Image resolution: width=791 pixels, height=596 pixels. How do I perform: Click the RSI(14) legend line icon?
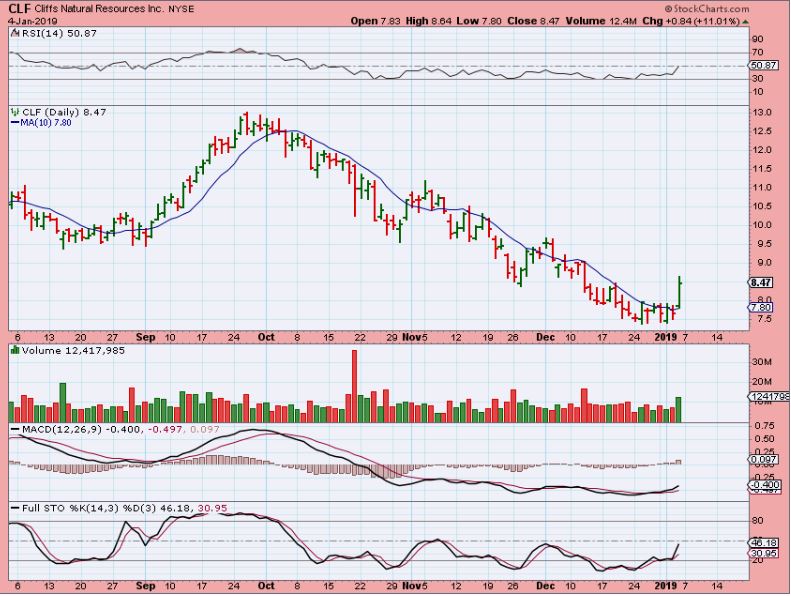coord(16,33)
